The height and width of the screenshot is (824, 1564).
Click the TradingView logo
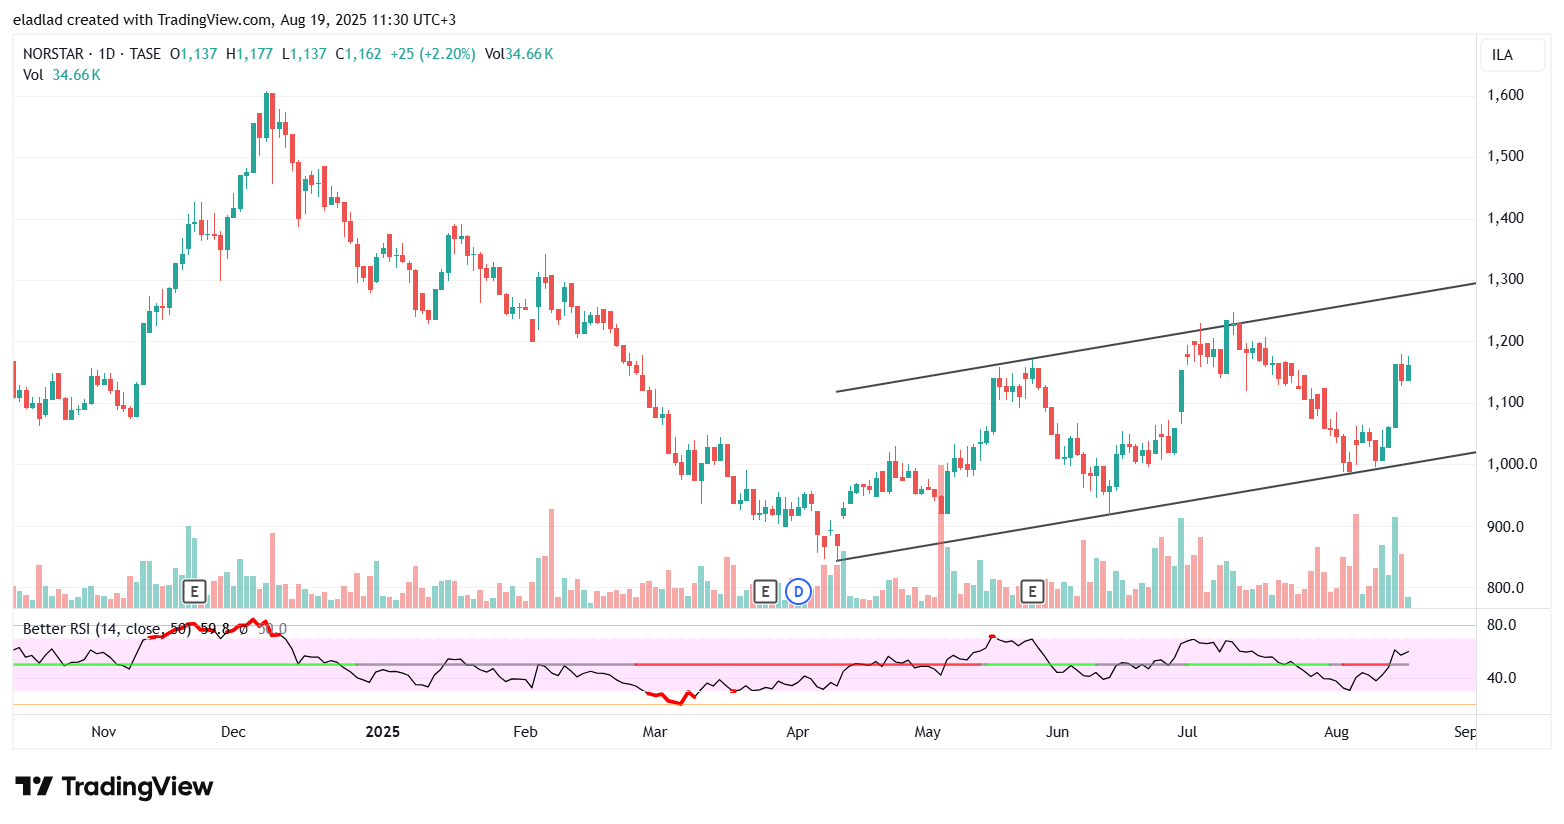(114, 787)
